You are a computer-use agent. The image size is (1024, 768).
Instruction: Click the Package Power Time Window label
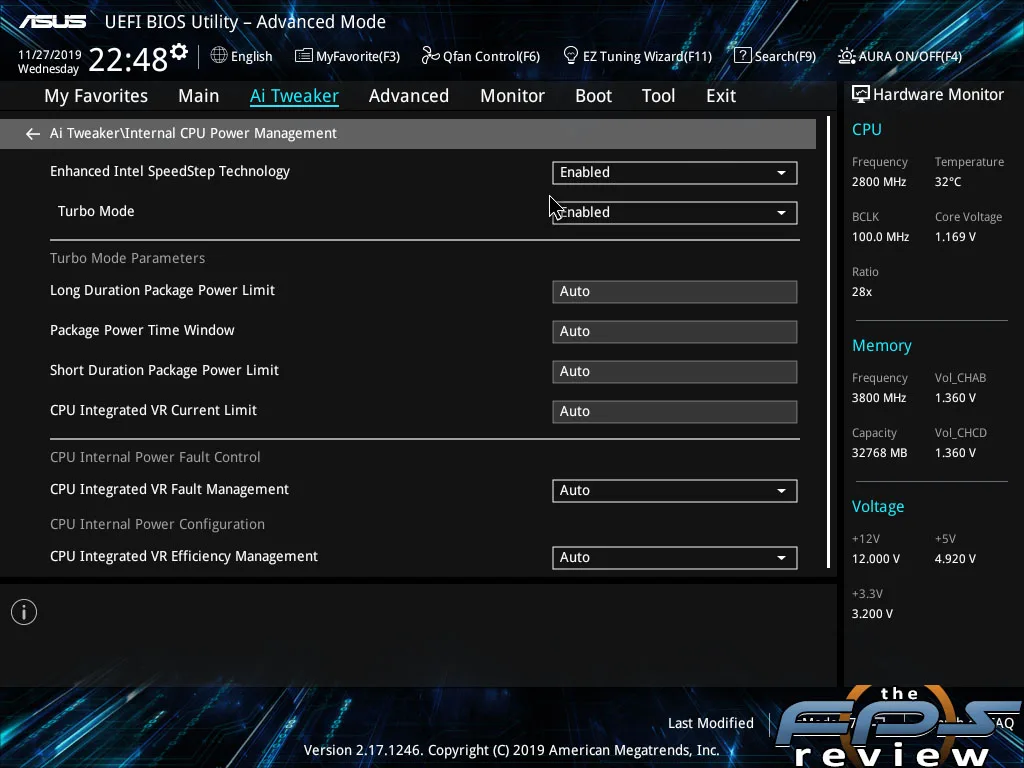point(142,330)
